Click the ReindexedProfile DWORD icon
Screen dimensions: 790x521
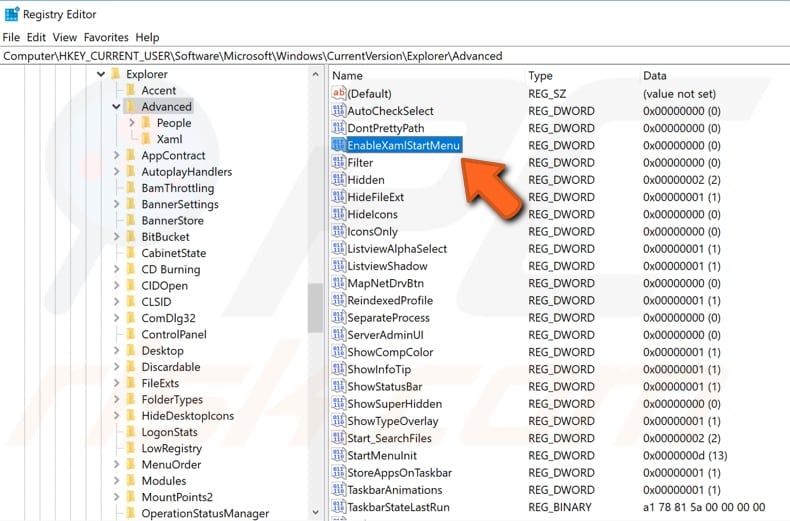pyautogui.click(x=339, y=300)
